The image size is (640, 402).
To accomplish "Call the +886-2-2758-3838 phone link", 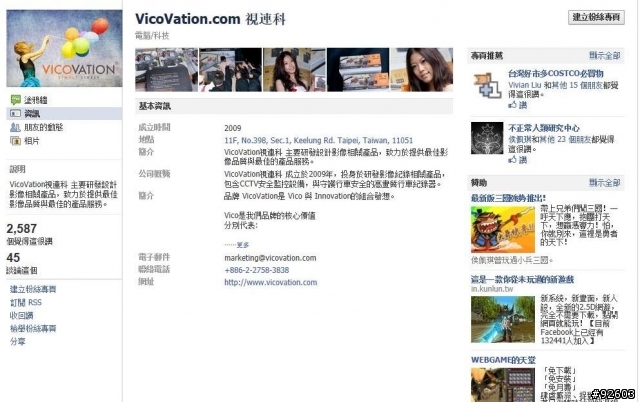I will pyautogui.click(x=257, y=270).
